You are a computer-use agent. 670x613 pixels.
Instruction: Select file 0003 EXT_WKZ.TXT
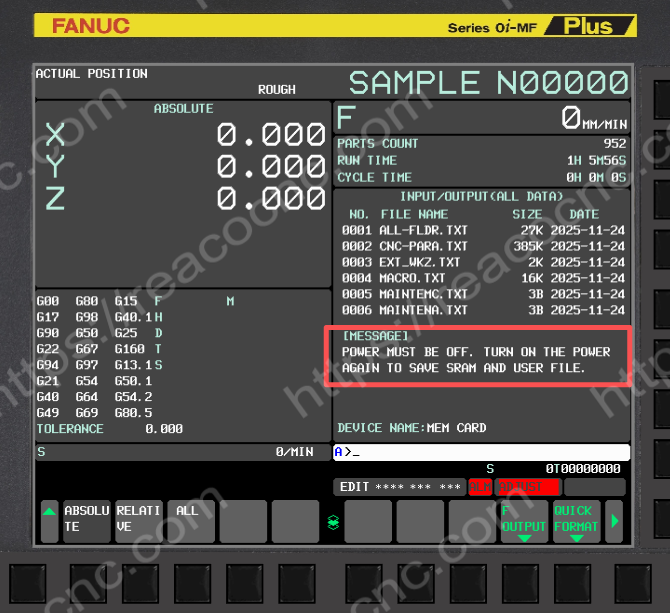click(x=483, y=262)
